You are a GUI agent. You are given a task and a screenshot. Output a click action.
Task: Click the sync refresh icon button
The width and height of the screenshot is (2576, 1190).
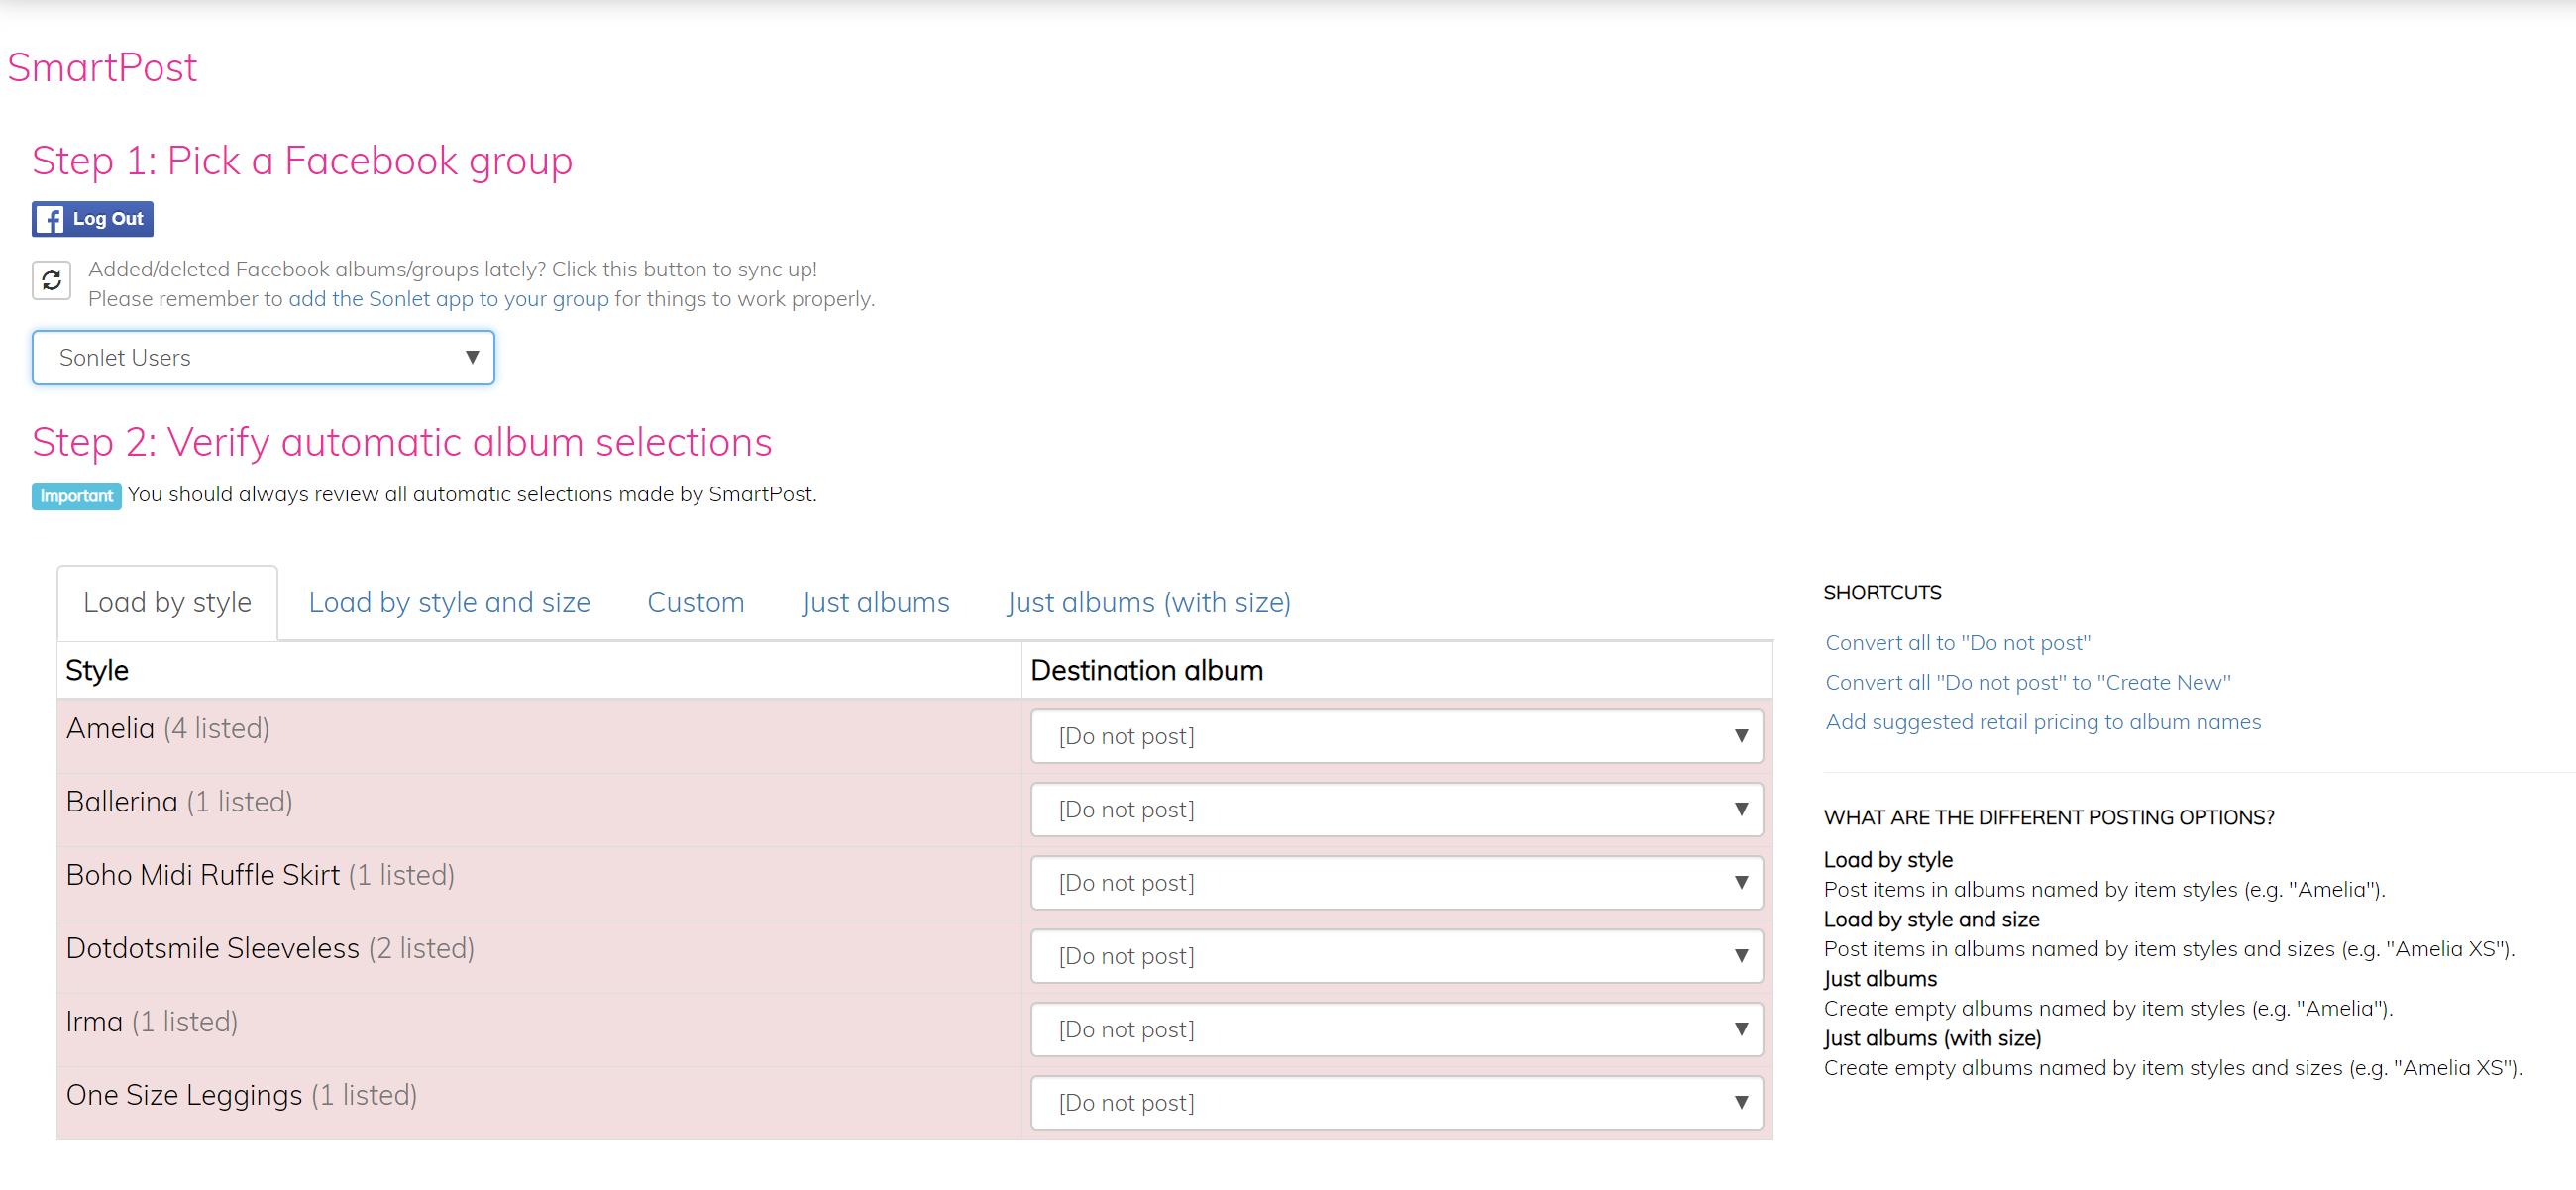point(51,280)
